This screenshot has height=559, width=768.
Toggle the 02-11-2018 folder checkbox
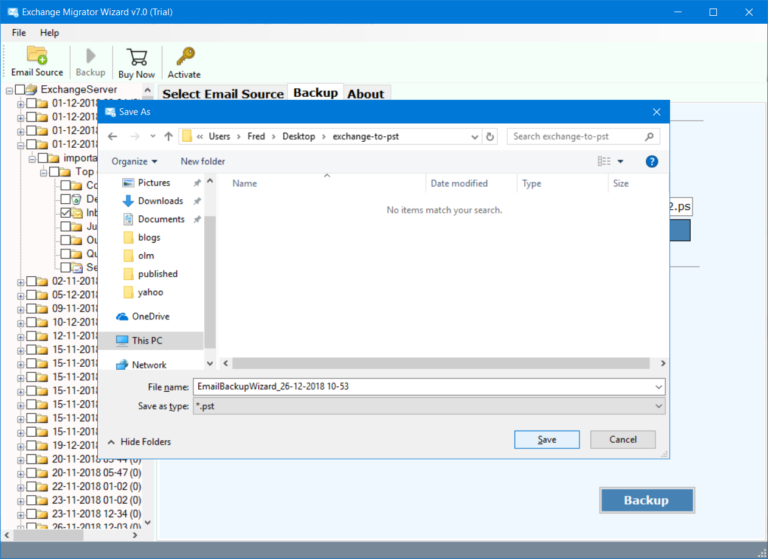(32, 281)
